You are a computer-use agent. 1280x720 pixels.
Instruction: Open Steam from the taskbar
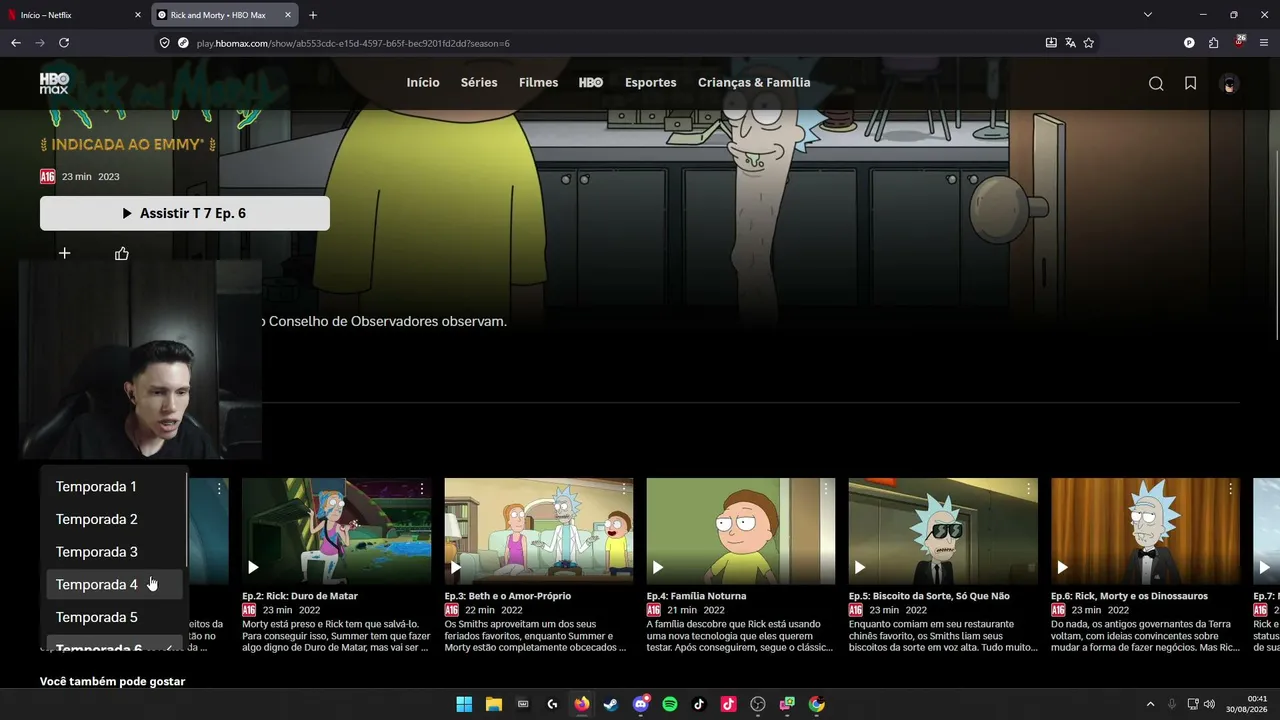pos(611,704)
